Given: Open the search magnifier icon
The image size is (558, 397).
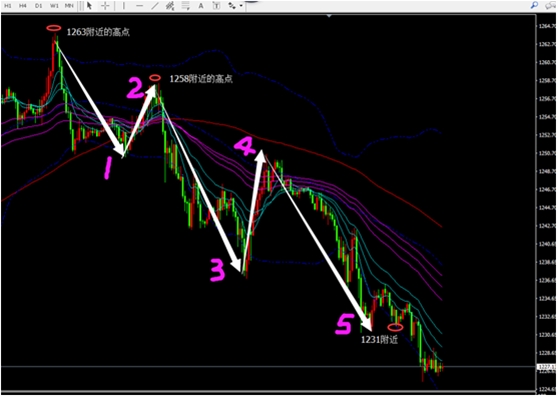Looking at the screenshot, I should click(x=535, y=5).
